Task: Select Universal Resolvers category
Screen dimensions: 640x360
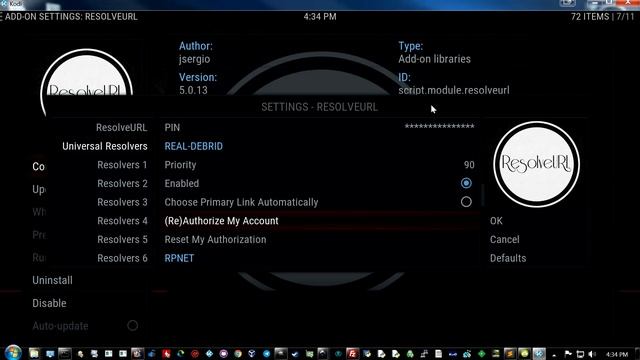Action: (104, 146)
